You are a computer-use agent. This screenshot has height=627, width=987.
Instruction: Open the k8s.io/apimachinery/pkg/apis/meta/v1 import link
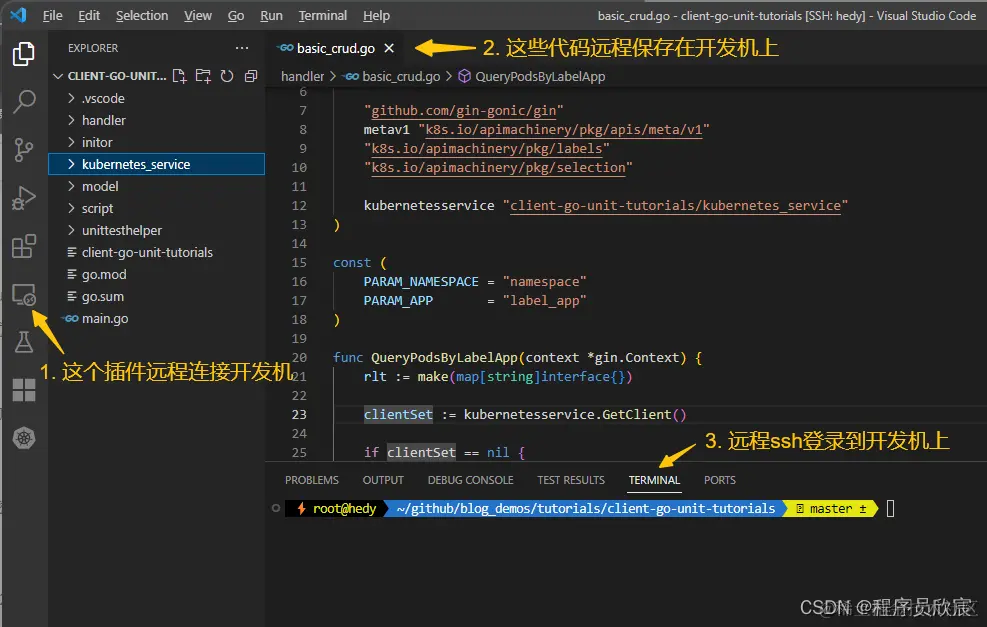[x=563, y=130]
